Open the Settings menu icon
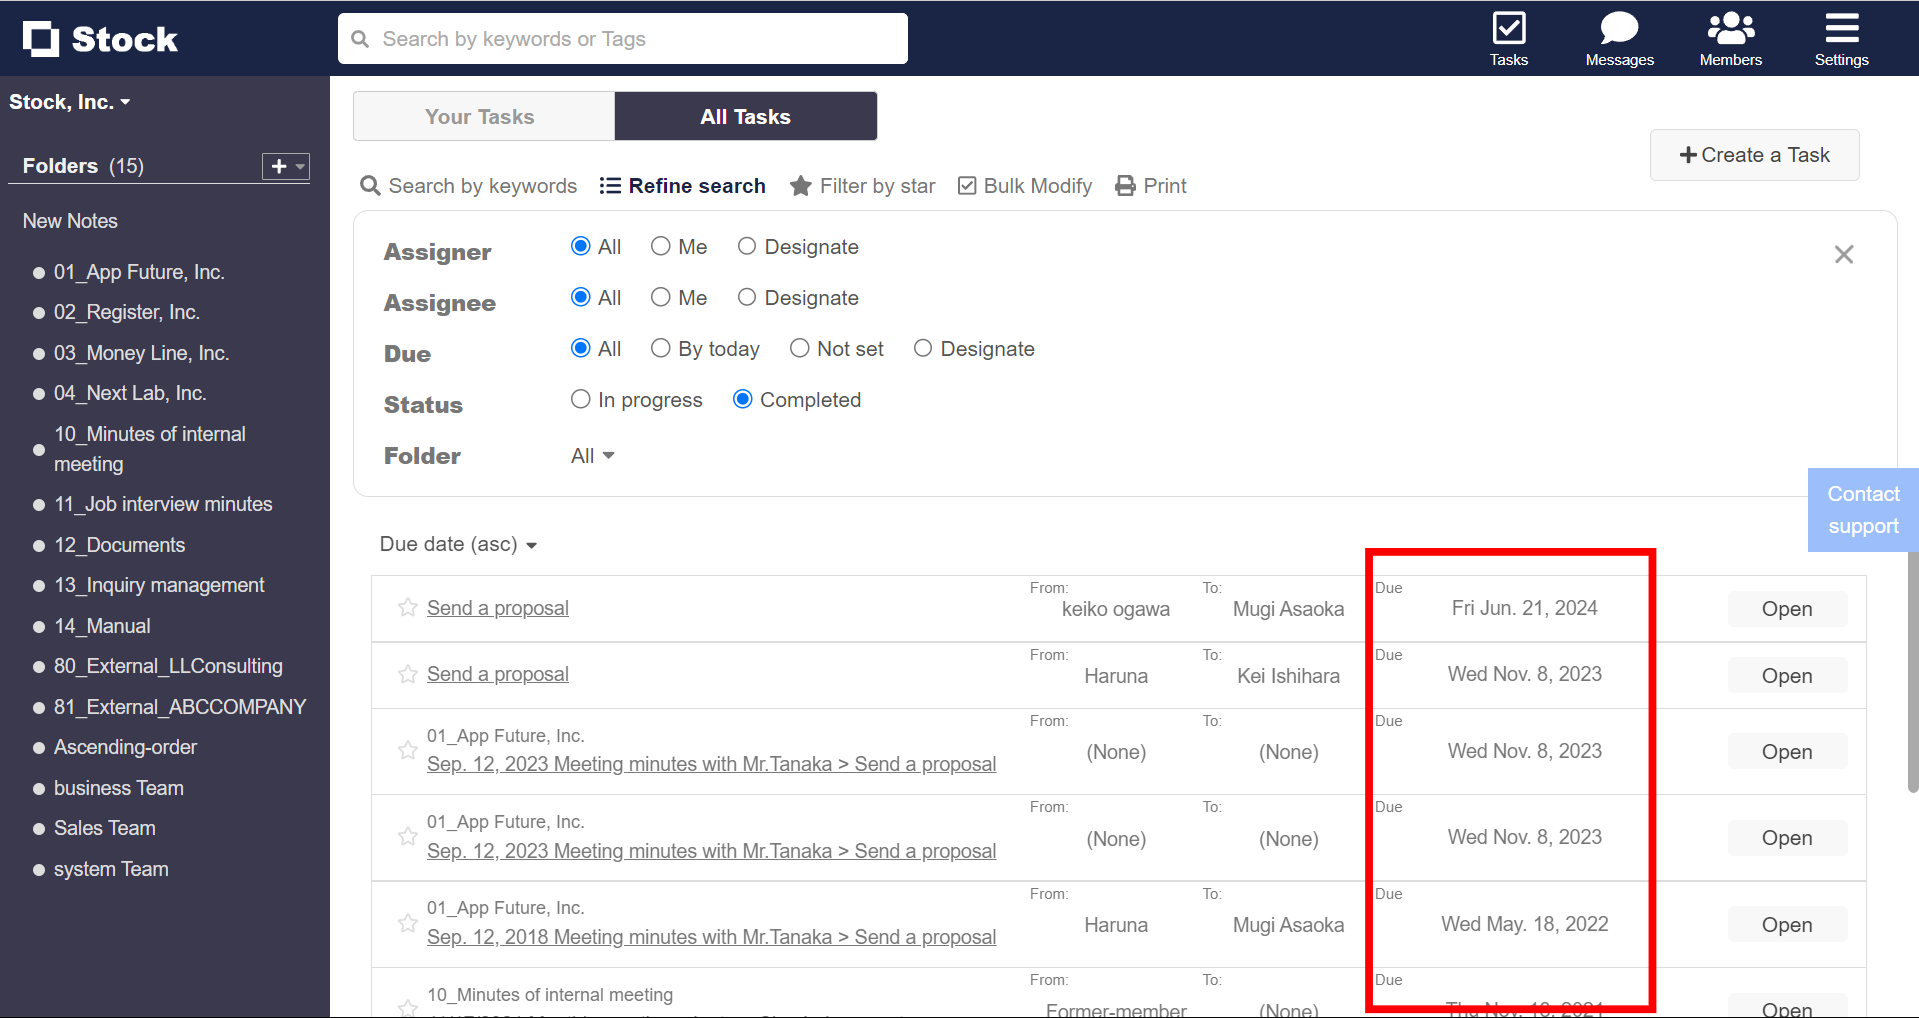The height and width of the screenshot is (1018, 1919). [x=1840, y=27]
